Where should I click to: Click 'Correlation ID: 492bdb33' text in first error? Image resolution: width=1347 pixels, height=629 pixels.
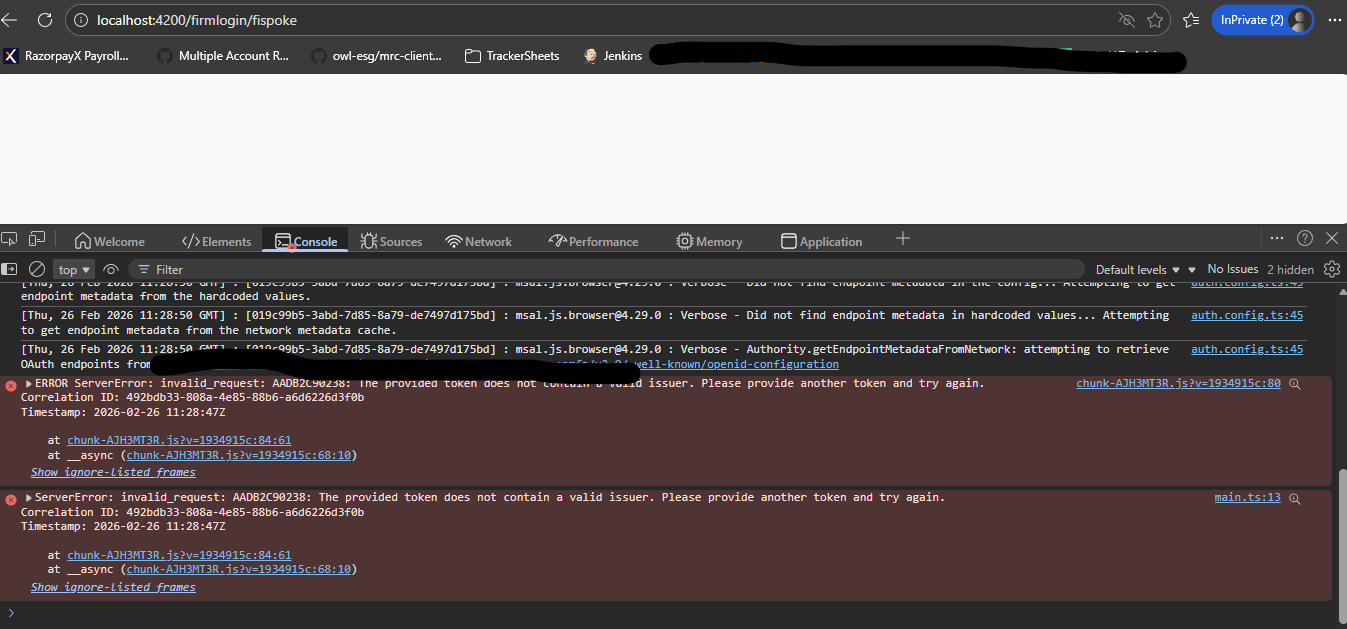(192, 397)
